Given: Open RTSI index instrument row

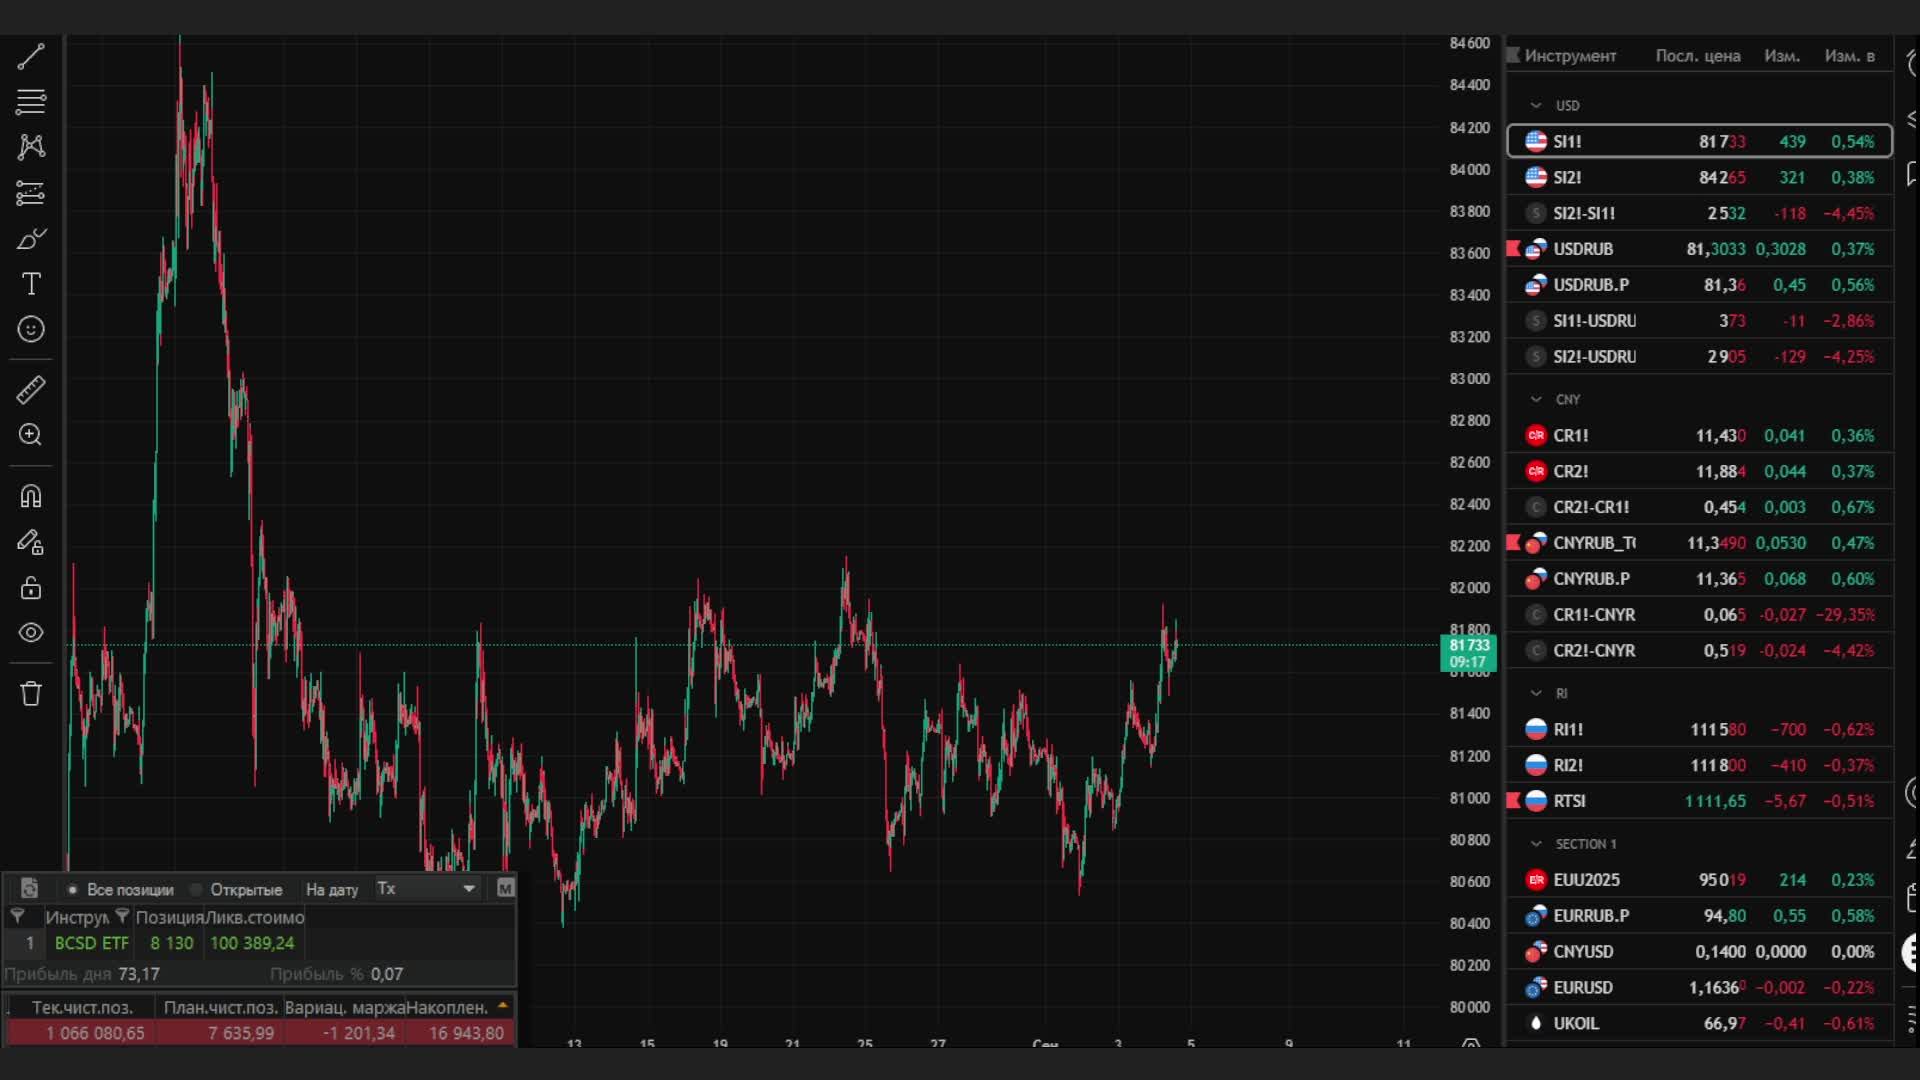Looking at the screenshot, I should click(x=1569, y=801).
